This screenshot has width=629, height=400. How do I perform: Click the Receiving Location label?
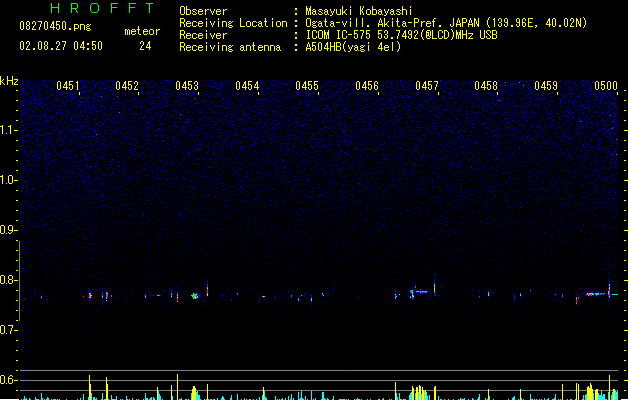[x=233, y=23]
